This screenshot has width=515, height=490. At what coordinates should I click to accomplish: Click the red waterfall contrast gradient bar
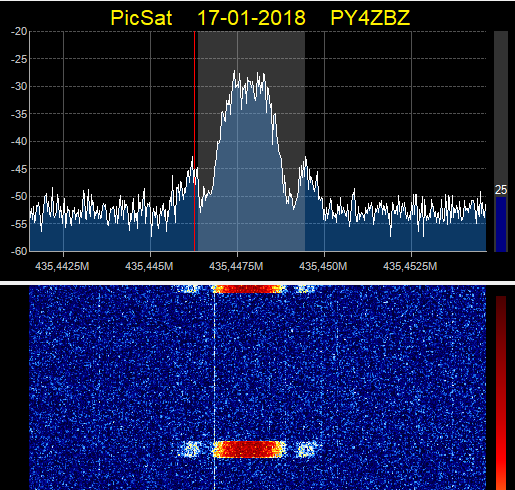501,393
